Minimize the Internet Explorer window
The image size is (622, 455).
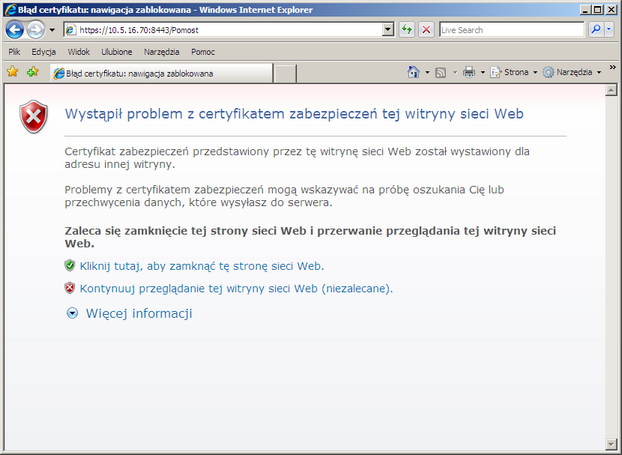pyautogui.click(x=586, y=10)
